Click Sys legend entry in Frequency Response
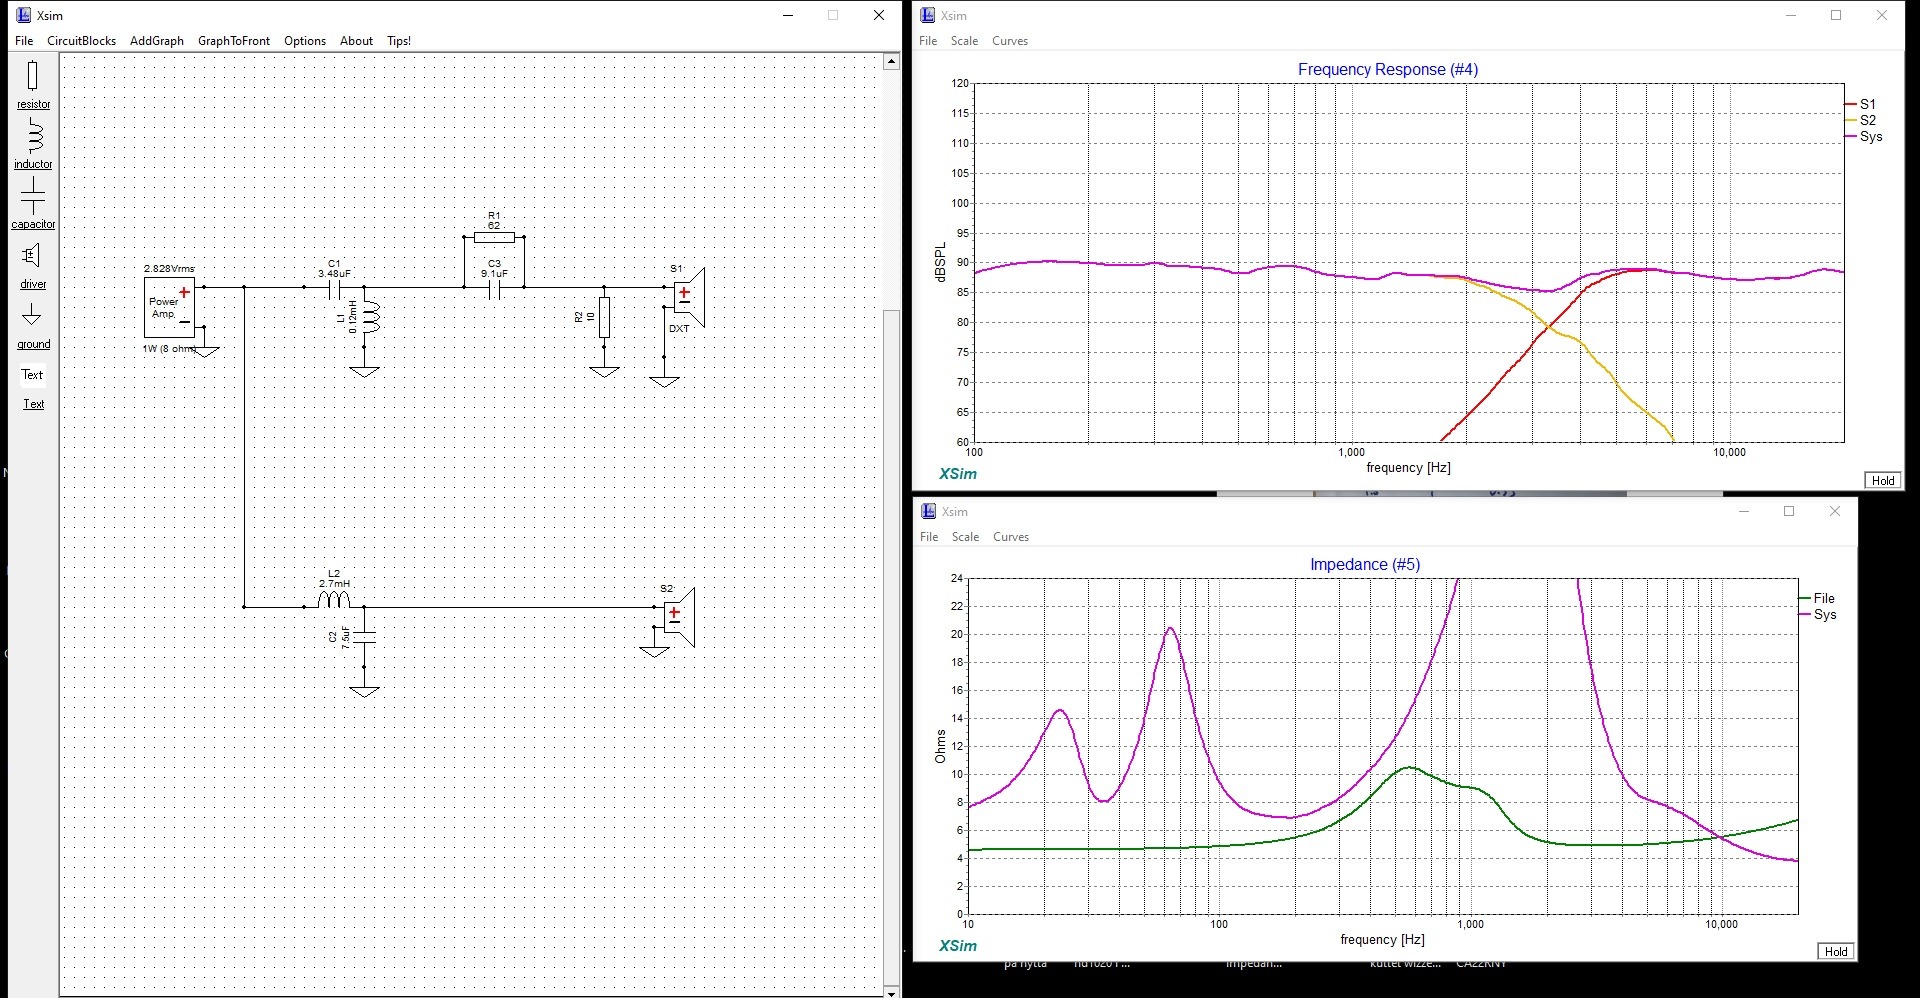The image size is (1920, 998). tap(1864, 136)
